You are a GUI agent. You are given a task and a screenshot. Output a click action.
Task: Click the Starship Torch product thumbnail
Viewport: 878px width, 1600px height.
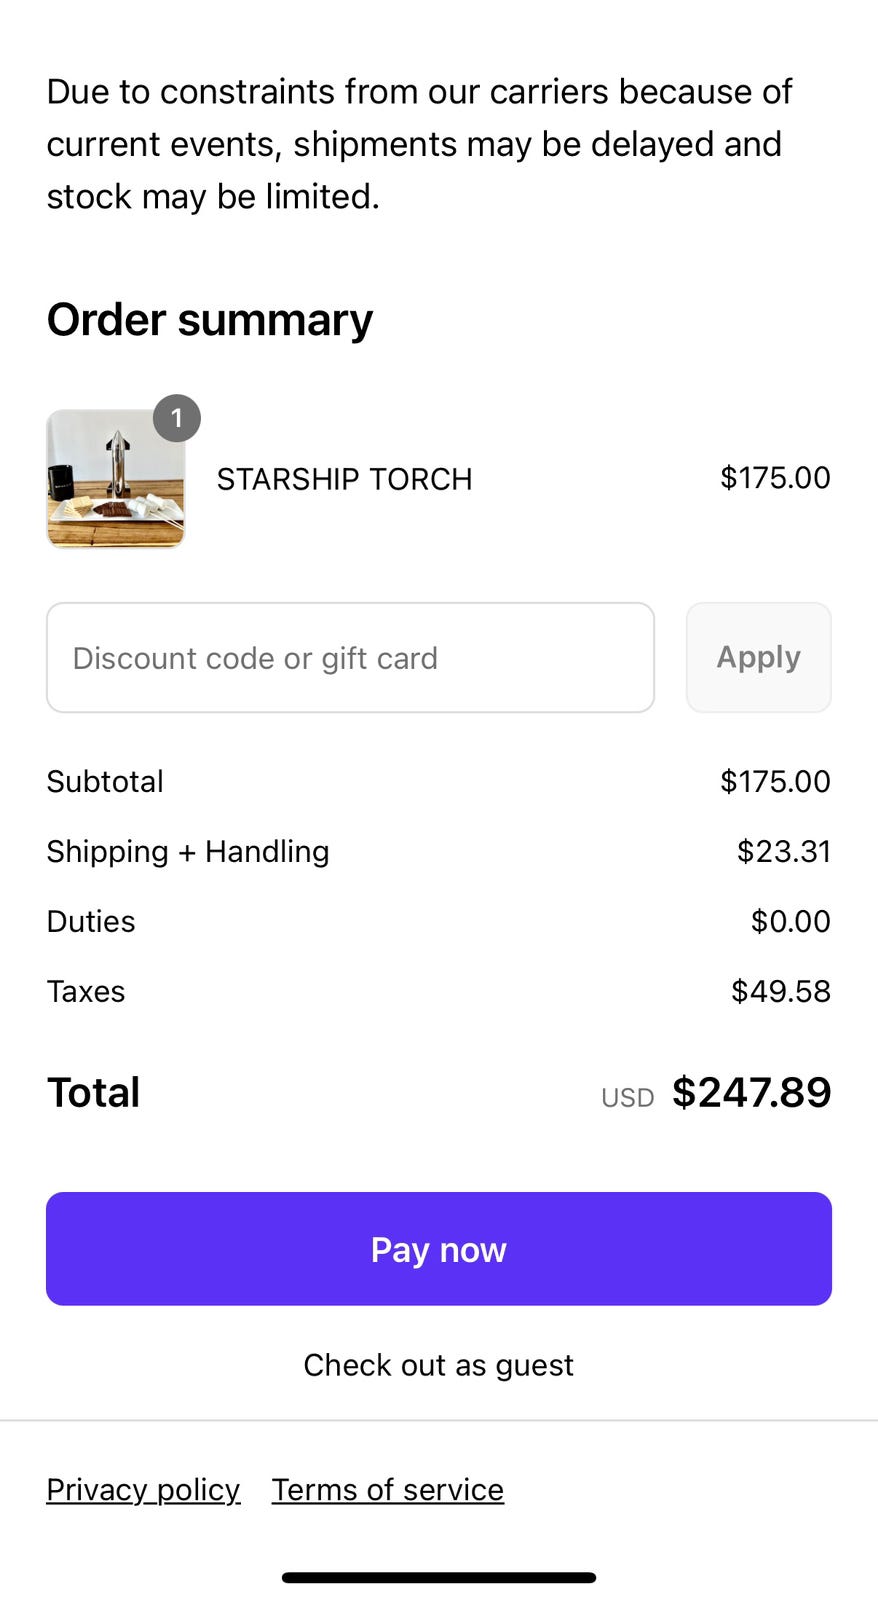pyautogui.click(x=116, y=479)
